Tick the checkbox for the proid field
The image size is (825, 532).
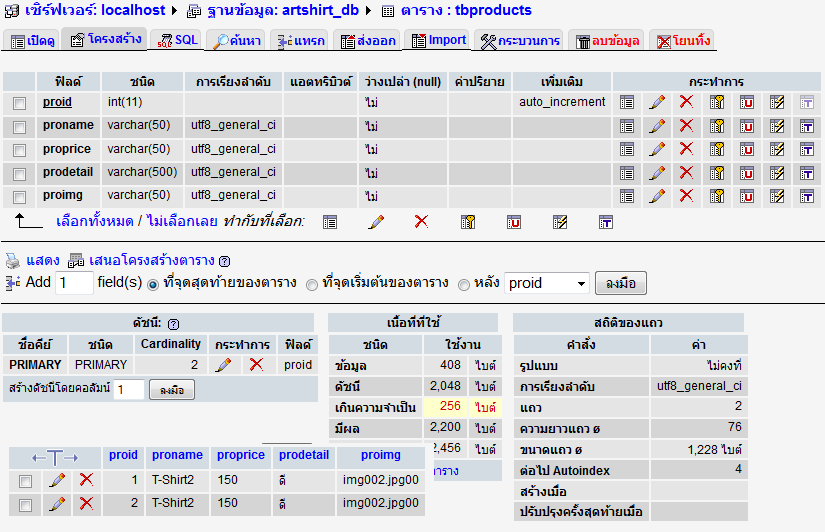pos(19,103)
